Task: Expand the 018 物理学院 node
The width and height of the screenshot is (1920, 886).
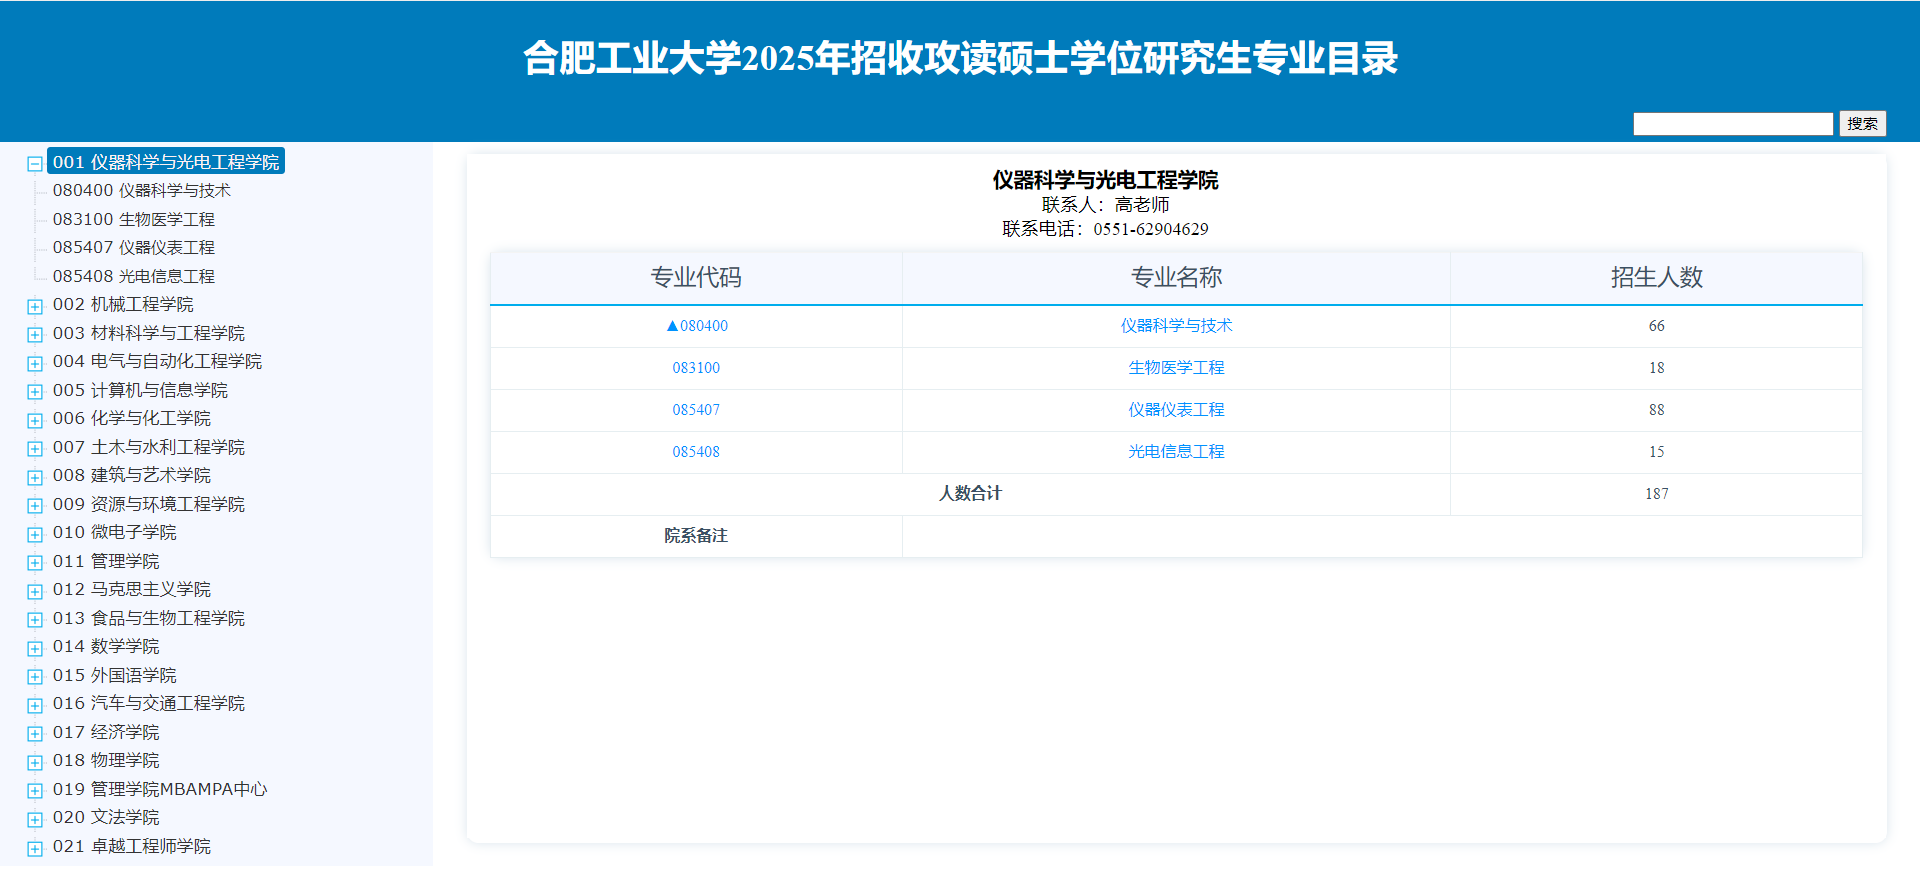Action: pyautogui.click(x=35, y=762)
